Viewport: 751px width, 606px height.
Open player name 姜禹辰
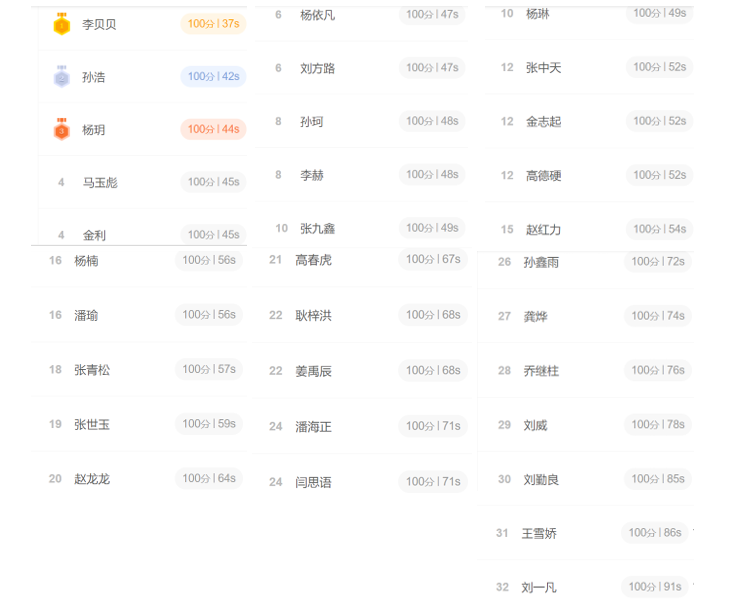313,371
